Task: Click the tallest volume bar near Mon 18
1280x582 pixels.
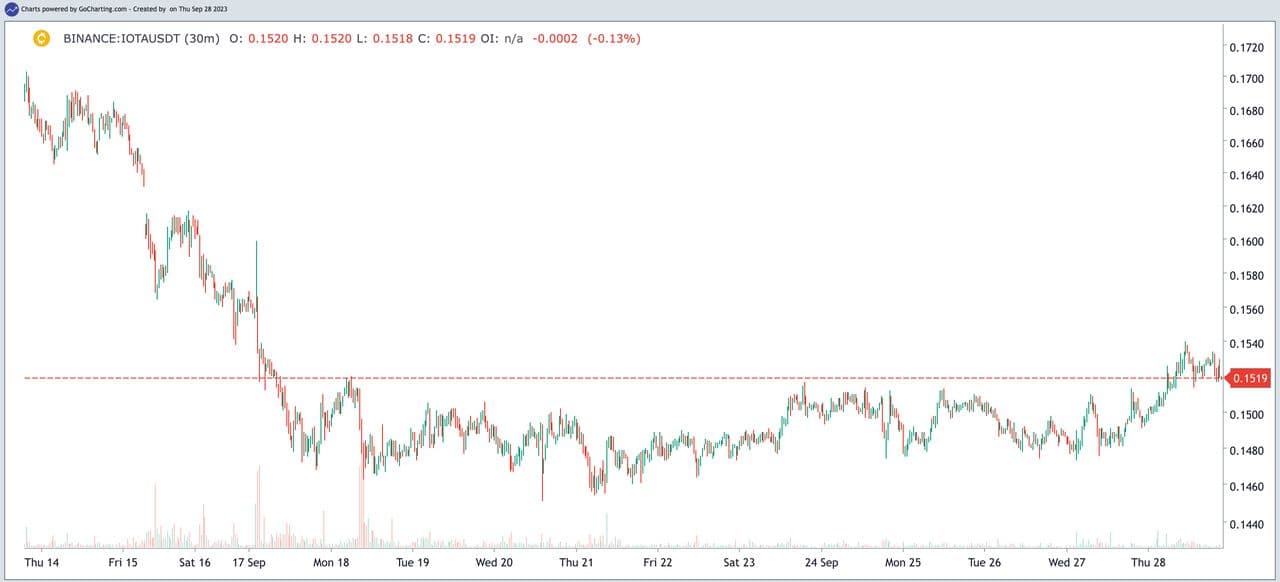Action: tap(360, 500)
